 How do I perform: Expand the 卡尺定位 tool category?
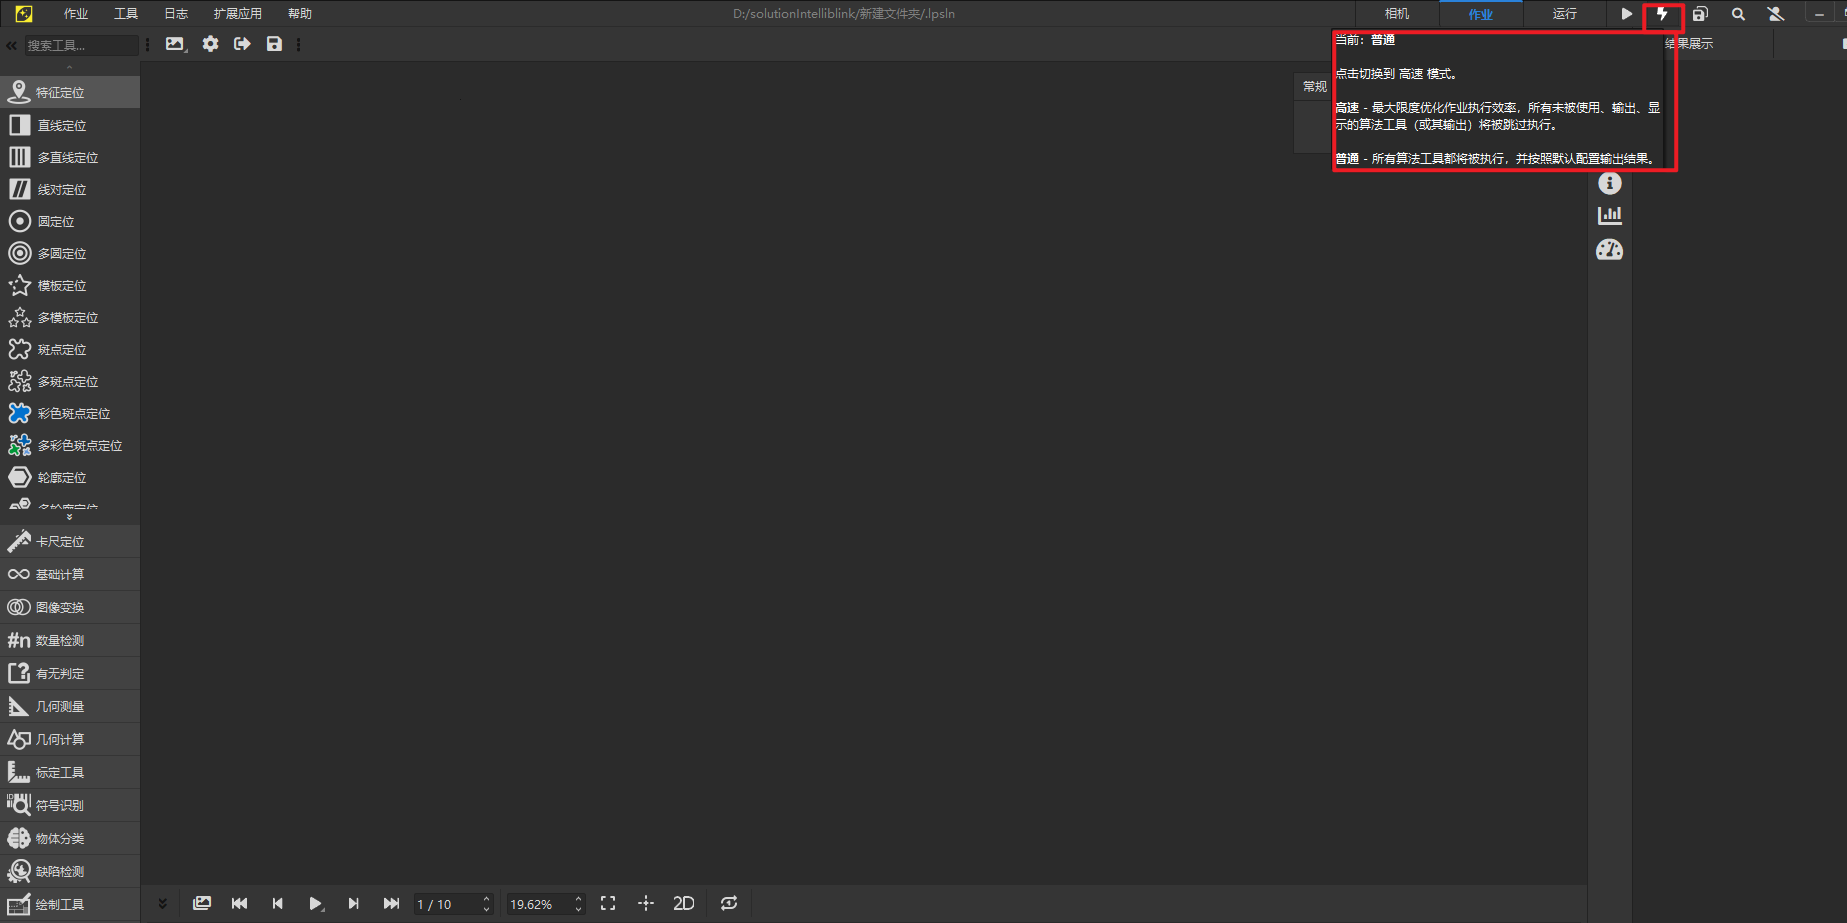pyautogui.click(x=60, y=541)
